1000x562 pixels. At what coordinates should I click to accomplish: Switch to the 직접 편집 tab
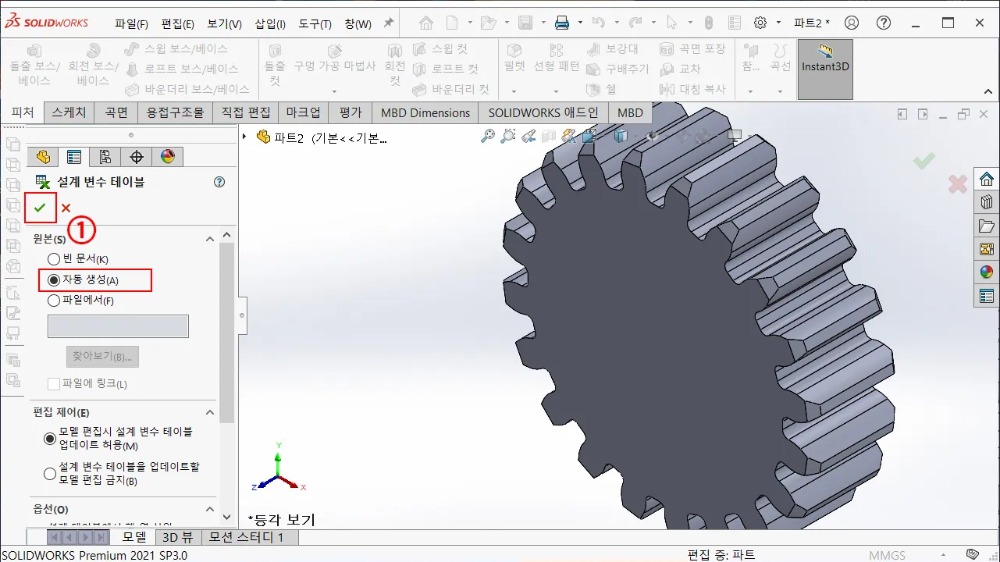[x=246, y=112]
